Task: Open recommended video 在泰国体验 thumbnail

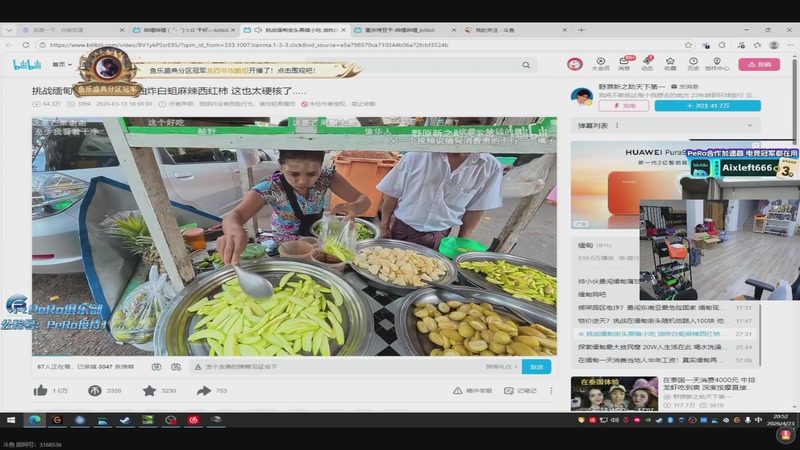Action: click(614, 393)
